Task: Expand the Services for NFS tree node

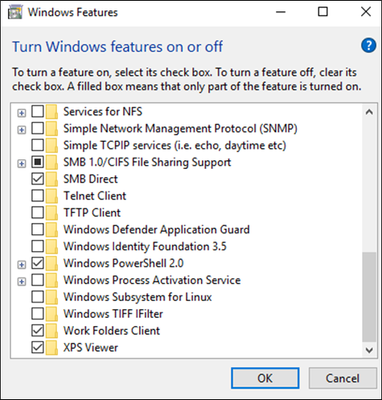Action: click(x=22, y=113)
